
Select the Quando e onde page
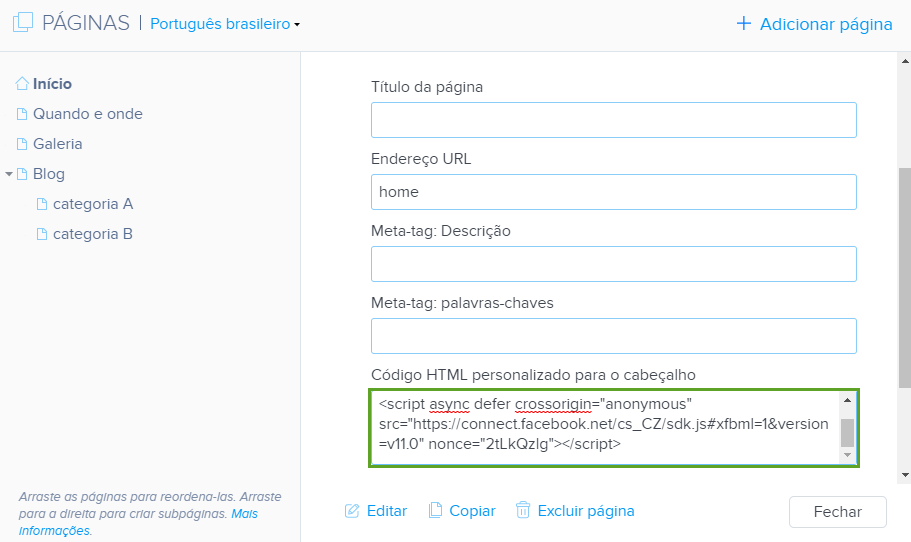(88, 114)
